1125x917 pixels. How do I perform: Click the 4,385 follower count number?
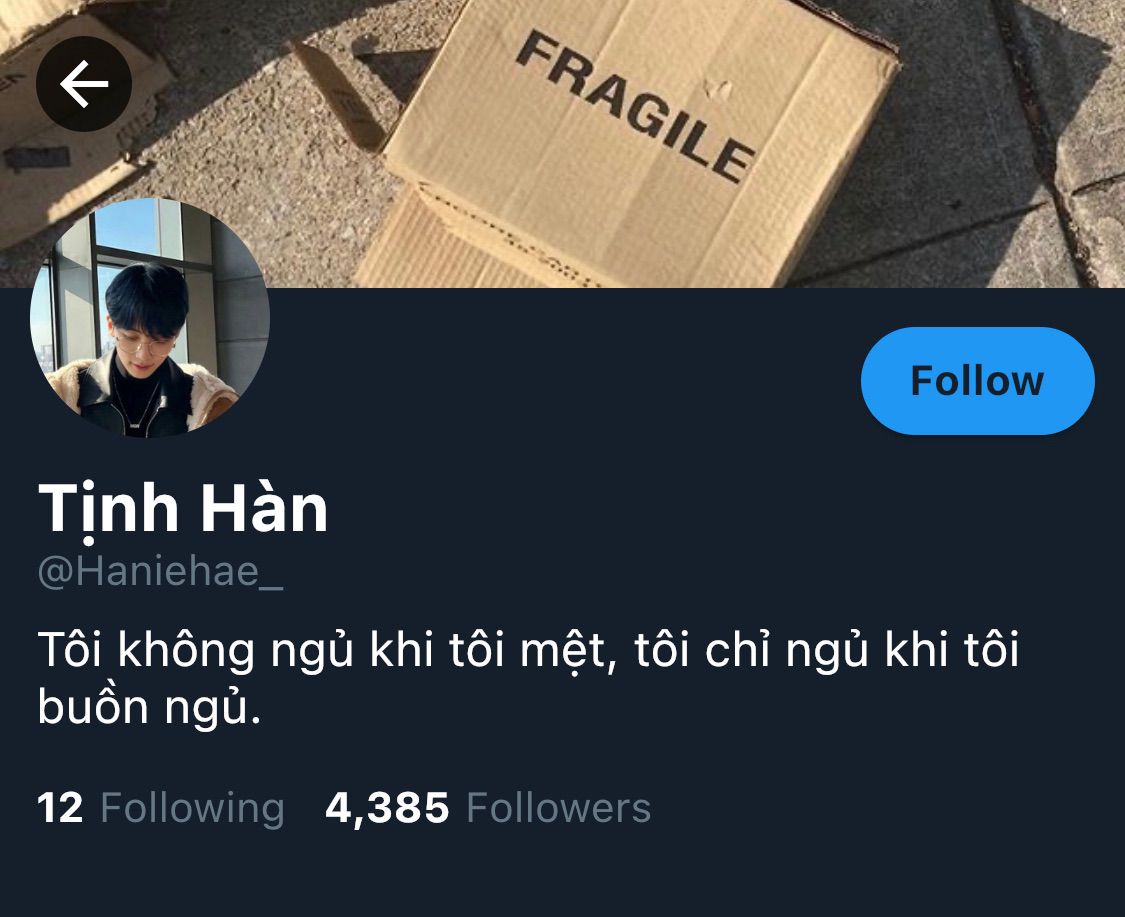pos(387,809)
